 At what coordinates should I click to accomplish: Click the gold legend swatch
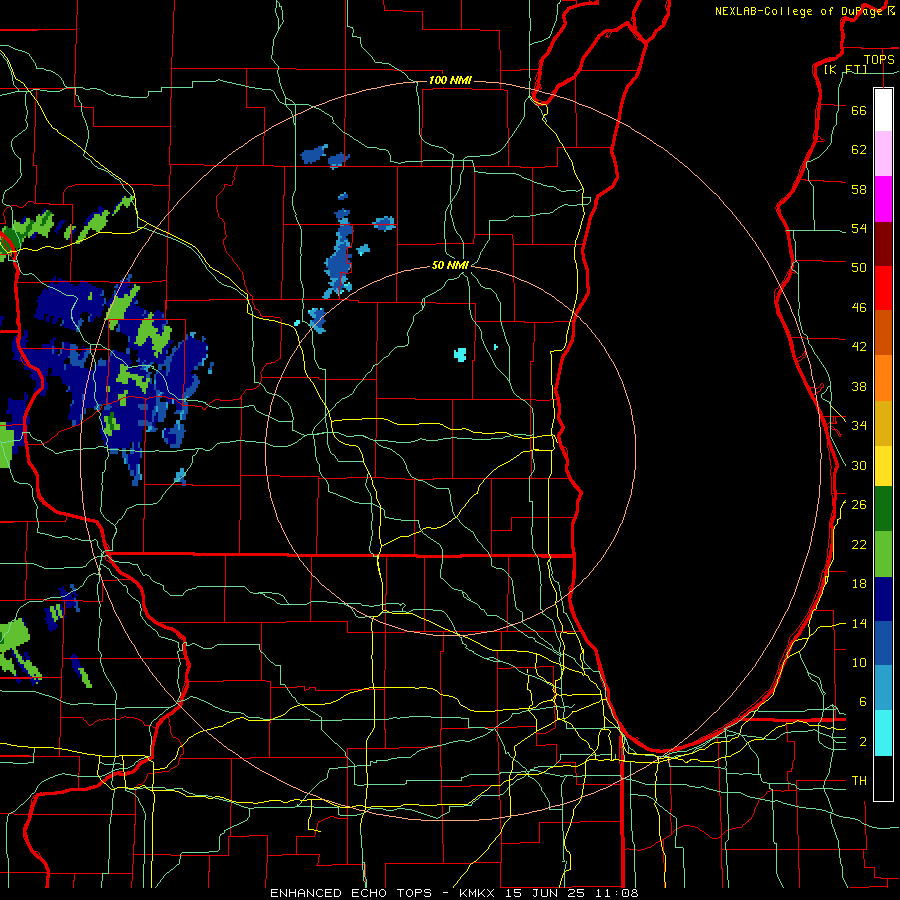pyautogui.click(x=883, y=423)
